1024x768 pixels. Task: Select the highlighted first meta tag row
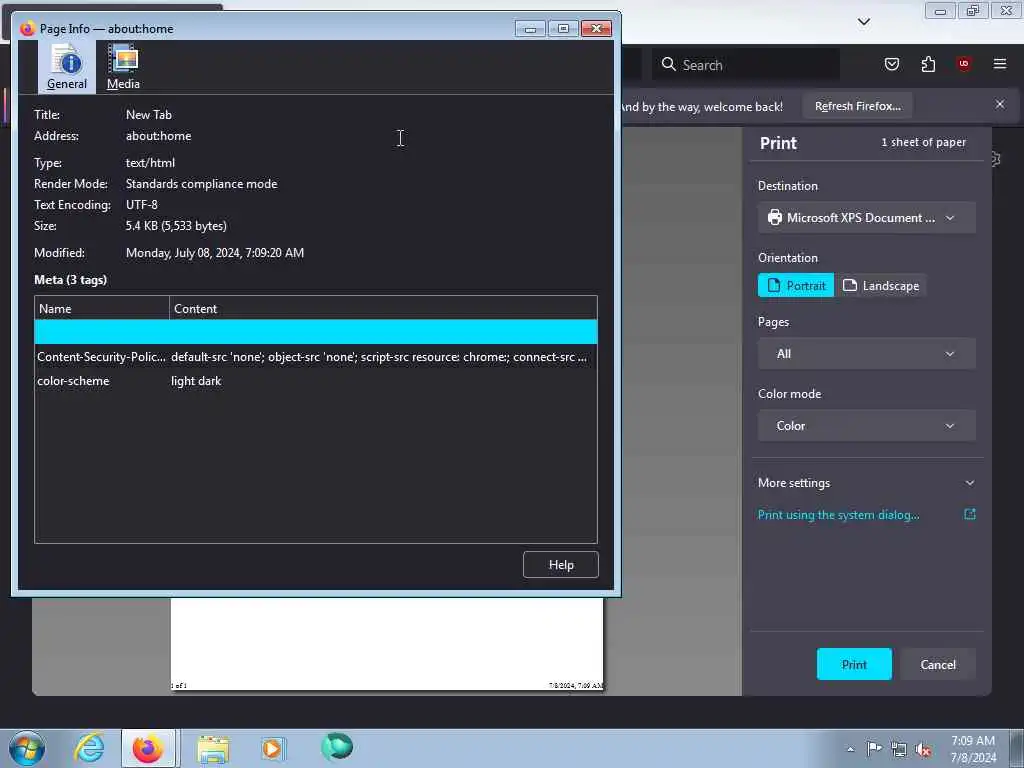315,332
